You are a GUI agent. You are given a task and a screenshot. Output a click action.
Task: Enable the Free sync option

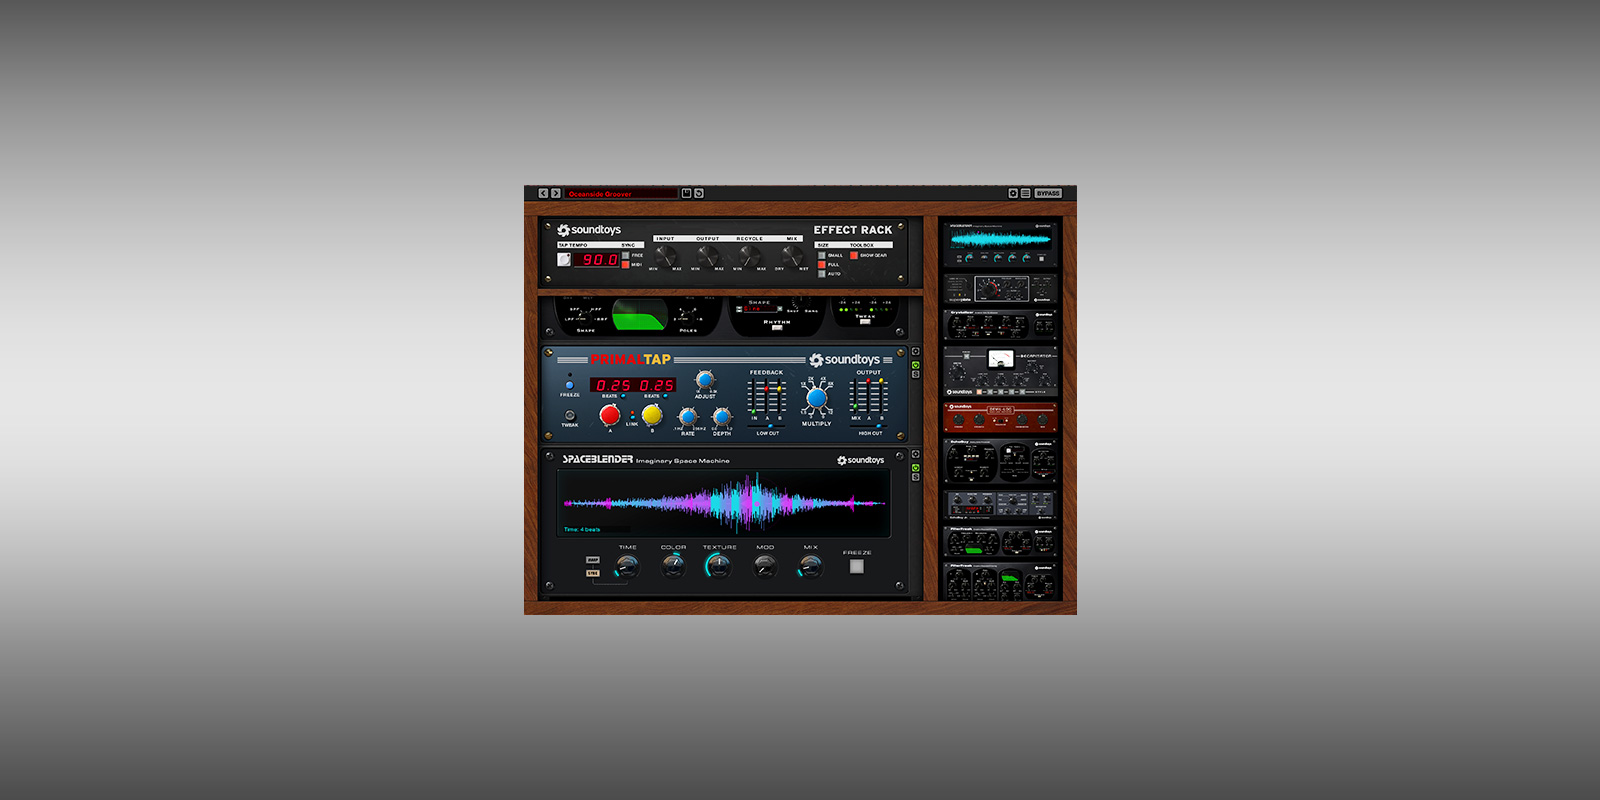click(626, 255)
